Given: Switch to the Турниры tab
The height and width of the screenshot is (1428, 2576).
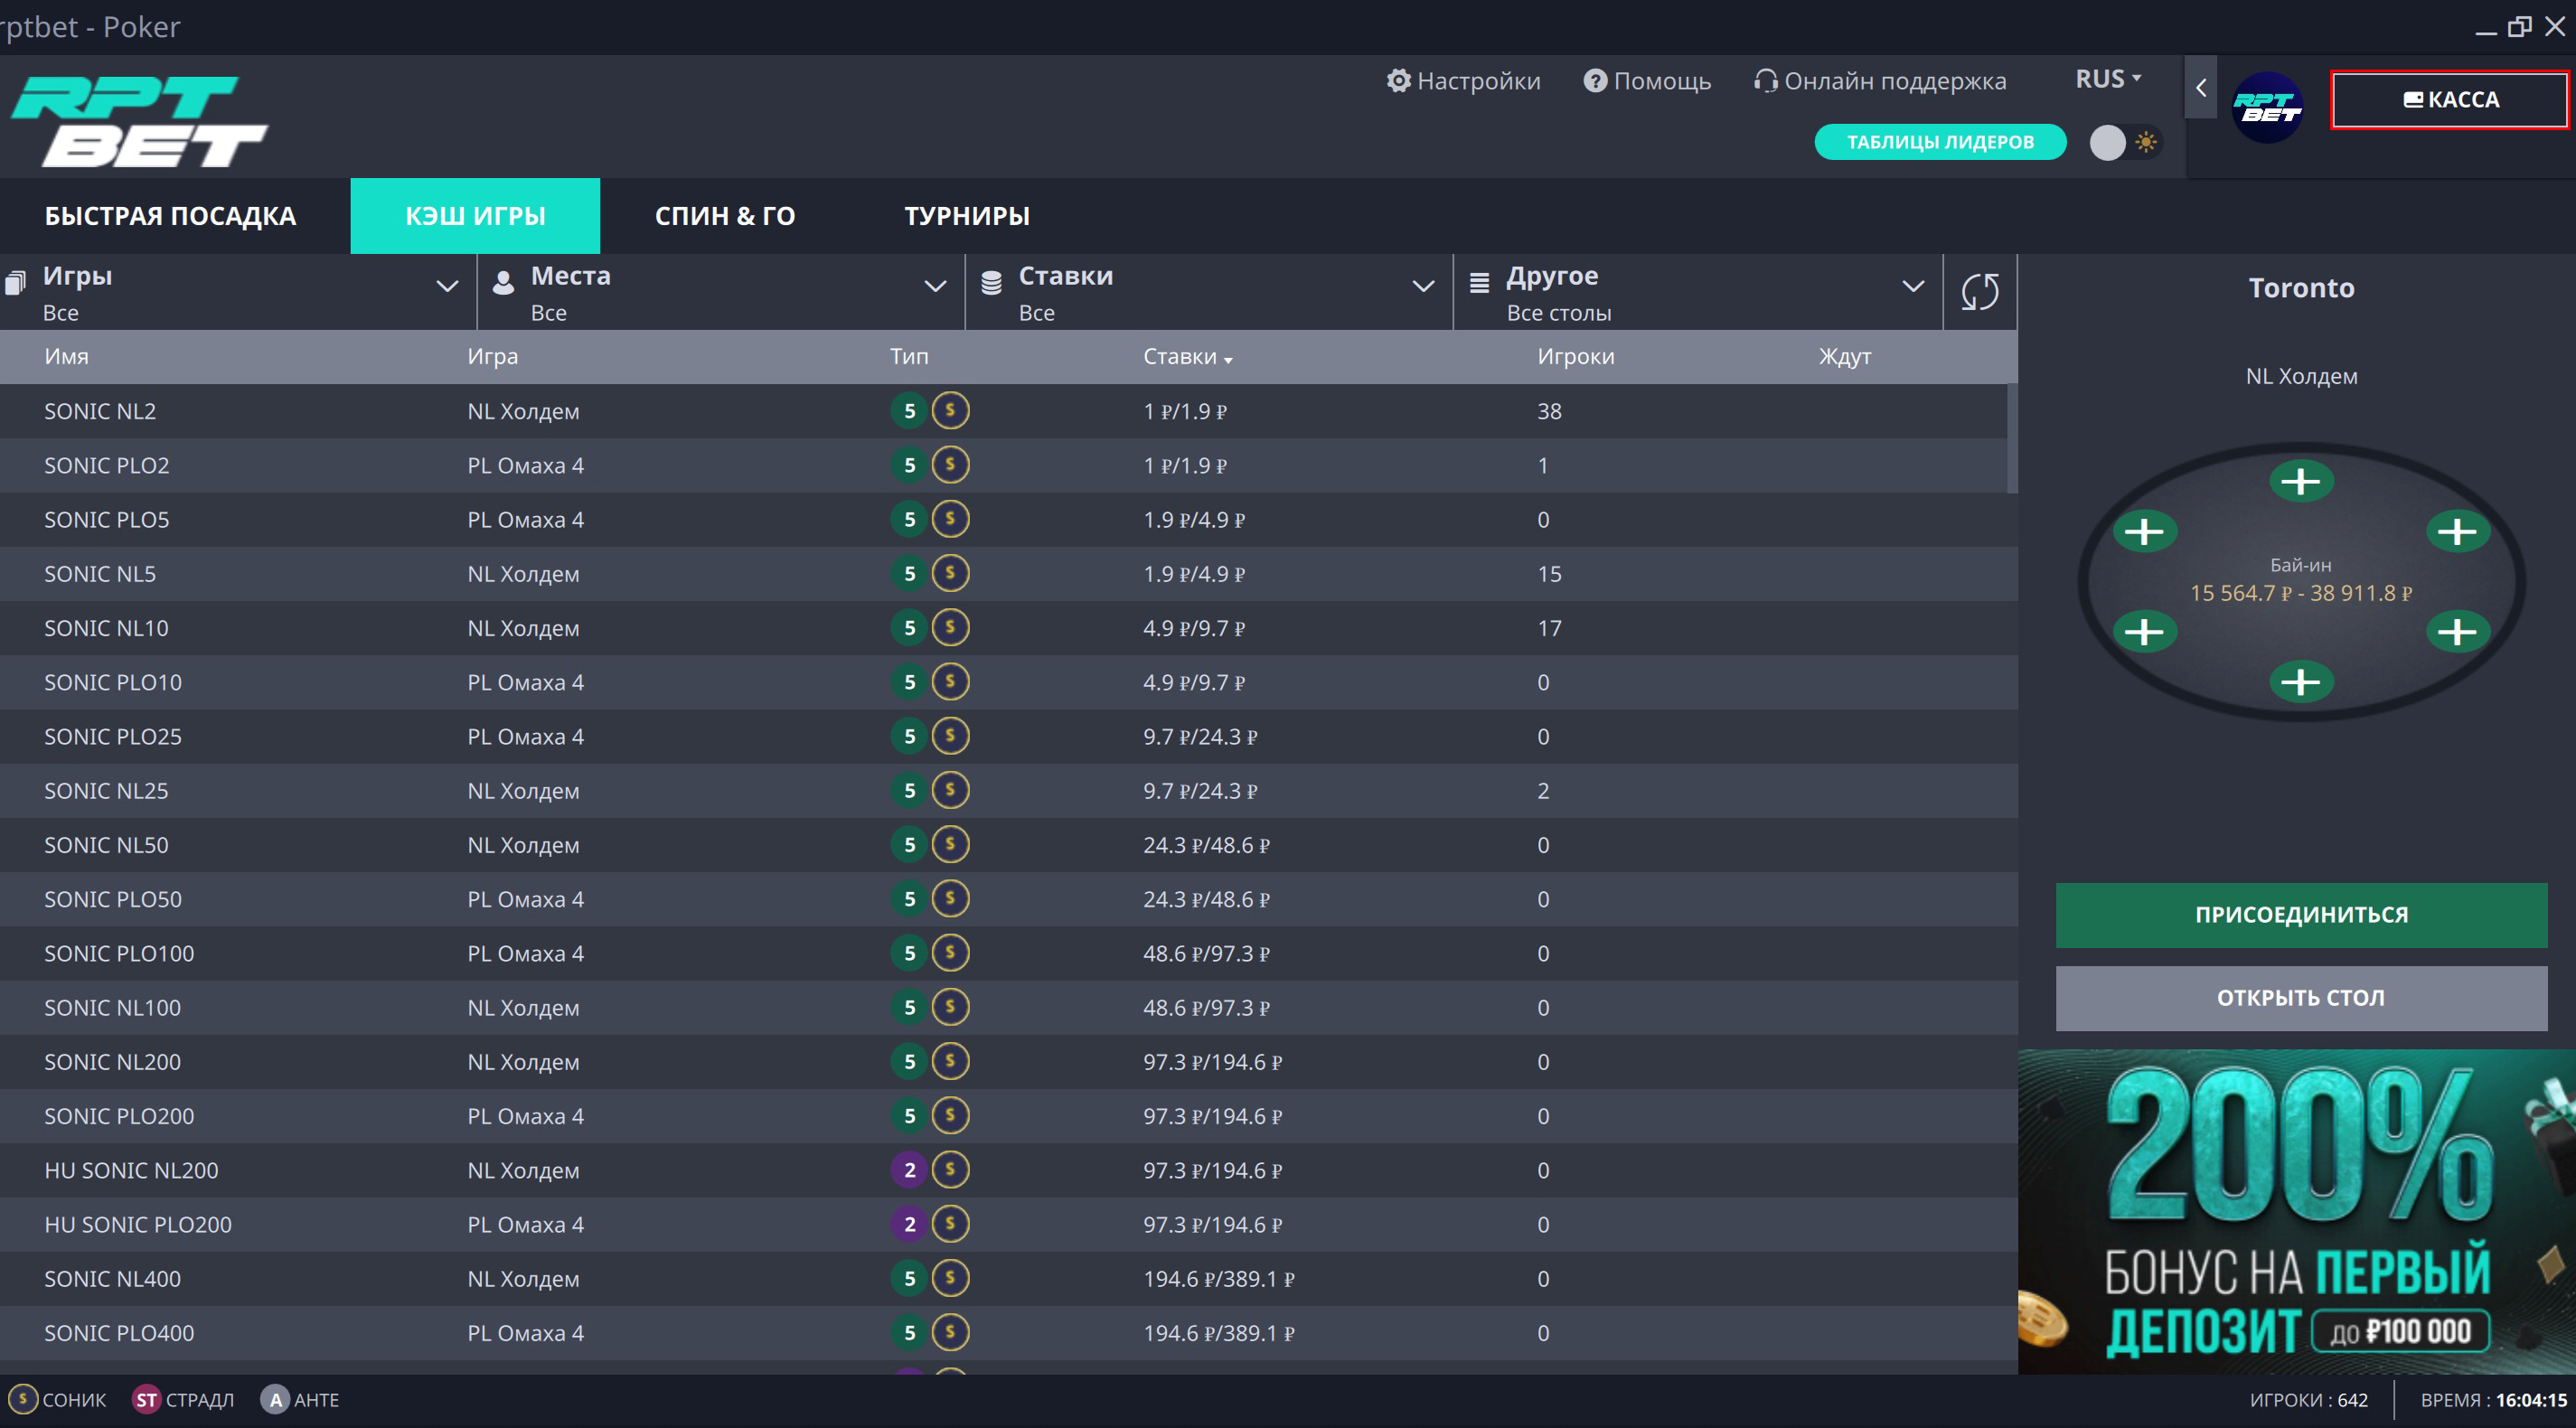Looking at the screenshot, I should [x=966, y=216].
